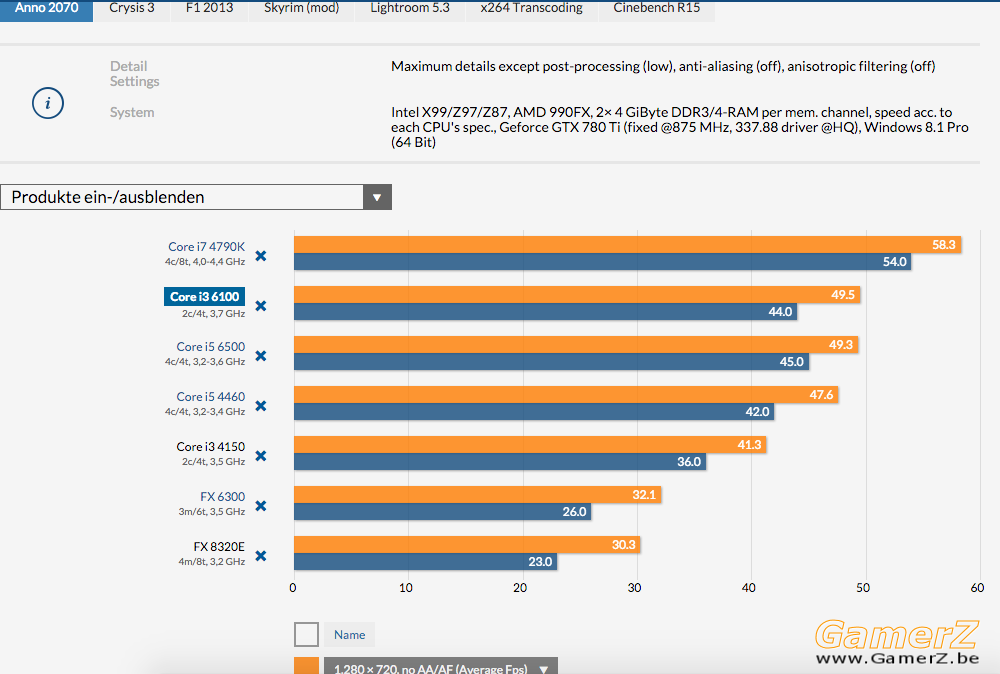Image resolution: width=1000 pixels, height=674 pixels.
Task: Open the Core i5 4460 link
Action: (x=210, y=397)
